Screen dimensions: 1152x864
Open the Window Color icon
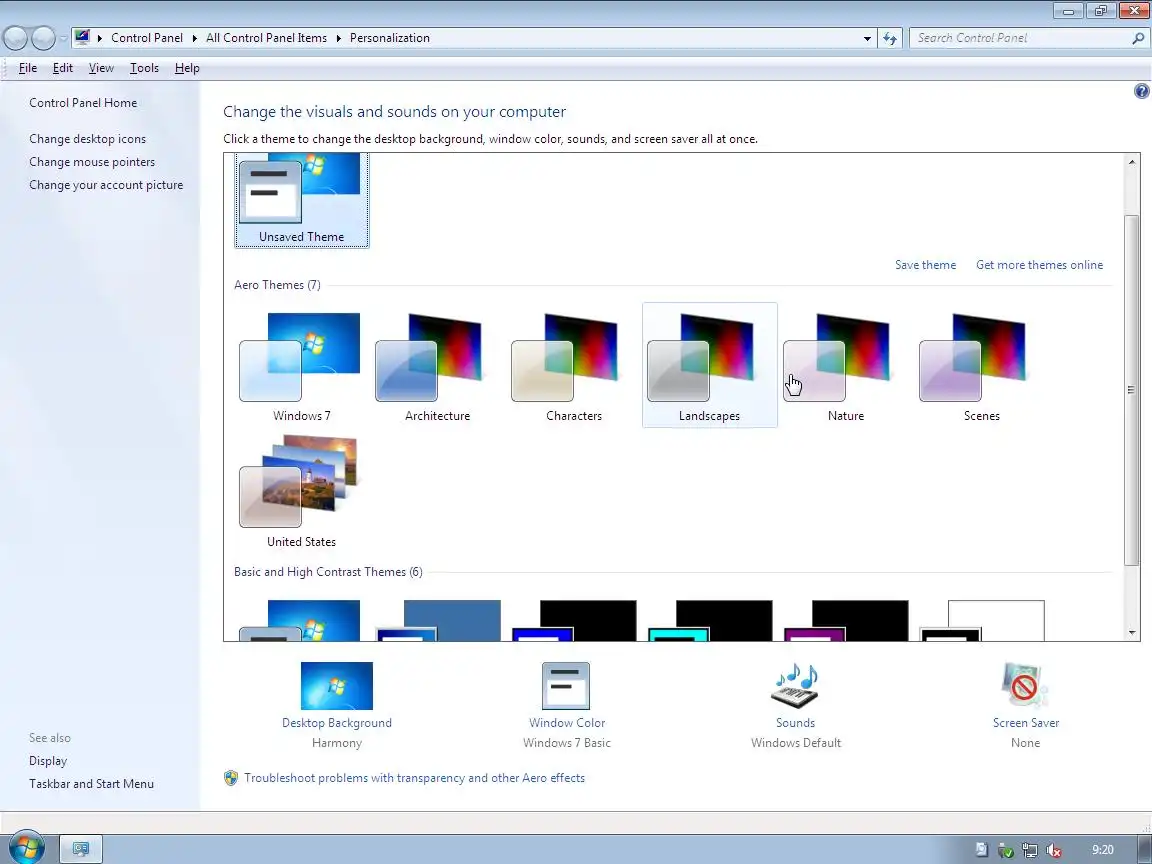click(x=566, y=685)
